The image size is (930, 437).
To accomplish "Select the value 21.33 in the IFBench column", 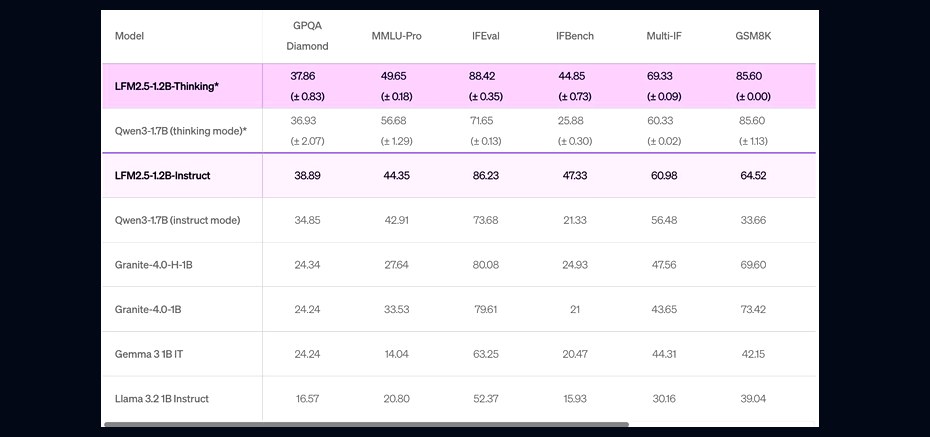I will pos(575,220).
